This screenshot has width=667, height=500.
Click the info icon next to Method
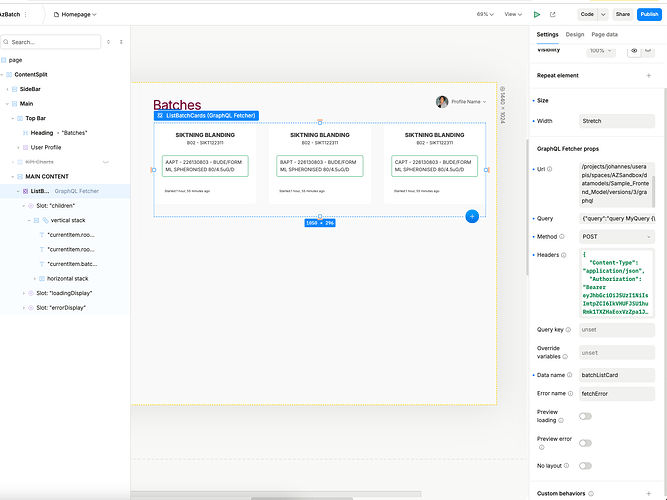point(531,237)
